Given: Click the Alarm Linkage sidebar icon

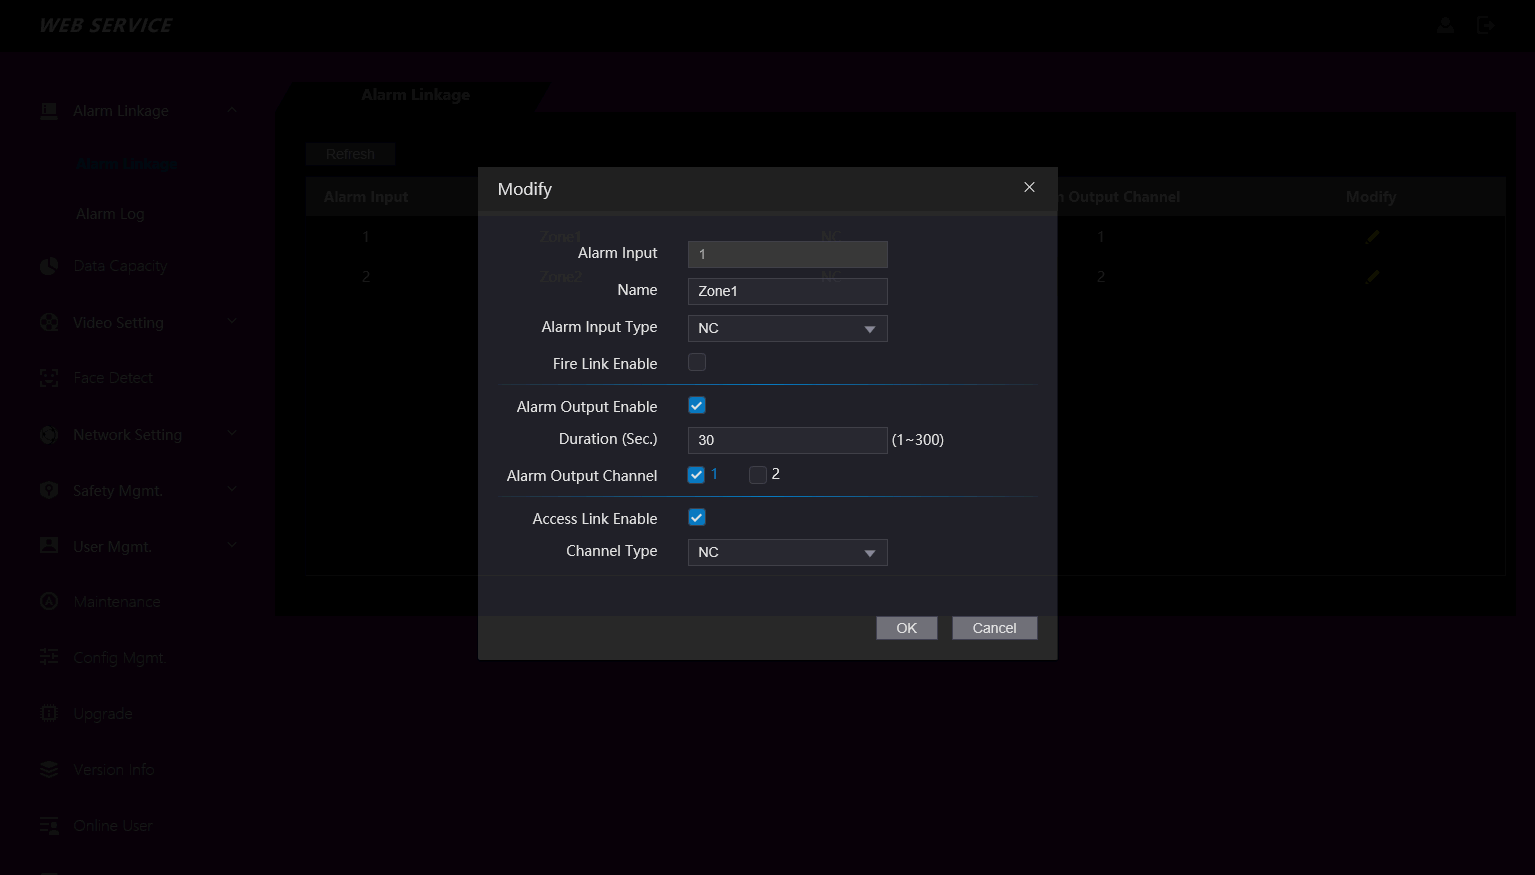Looking at the screenshot, I should [49, 111].
